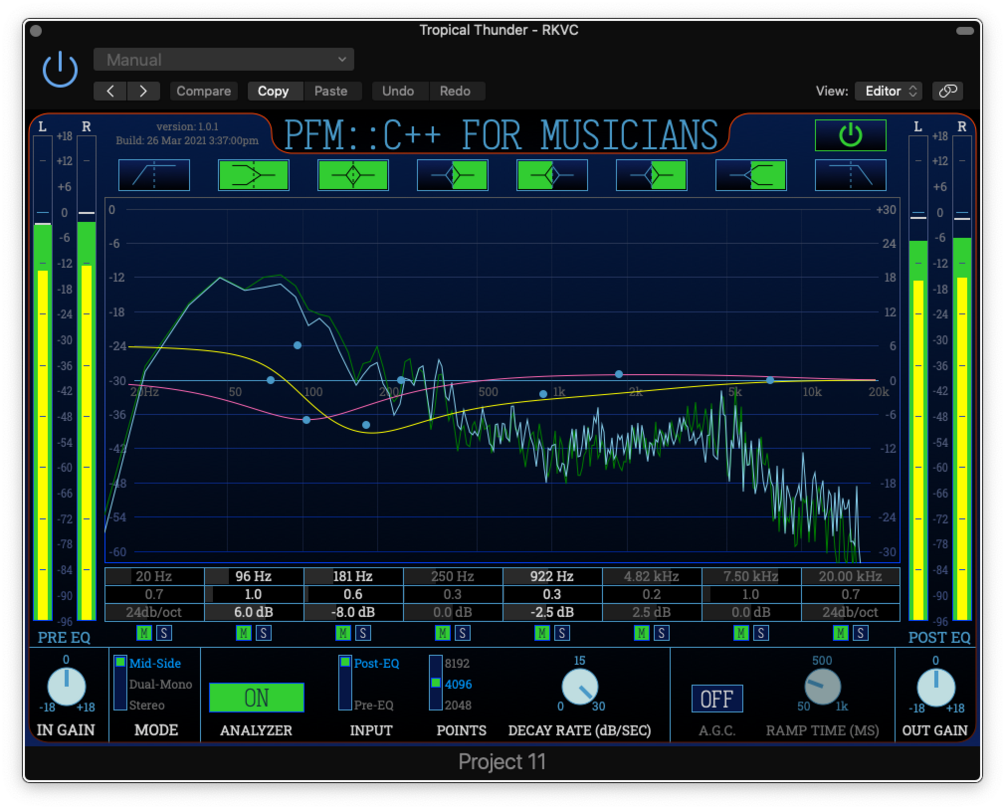Toggle M button under 4.82 kHz band
Viewport: 1005px width, 809px height.
click(x=642, y=633)
